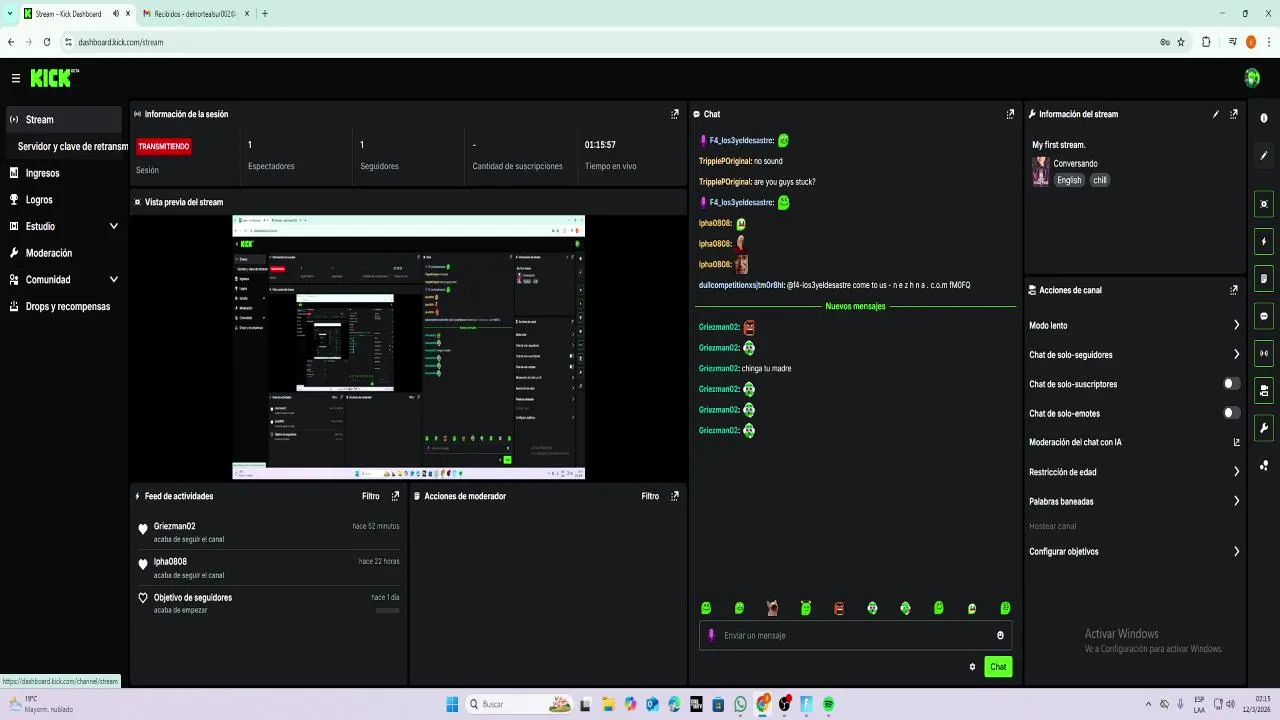Open Palabras baneadas options chevron
Screen dimensions: 1280x720
[1236, 501]
